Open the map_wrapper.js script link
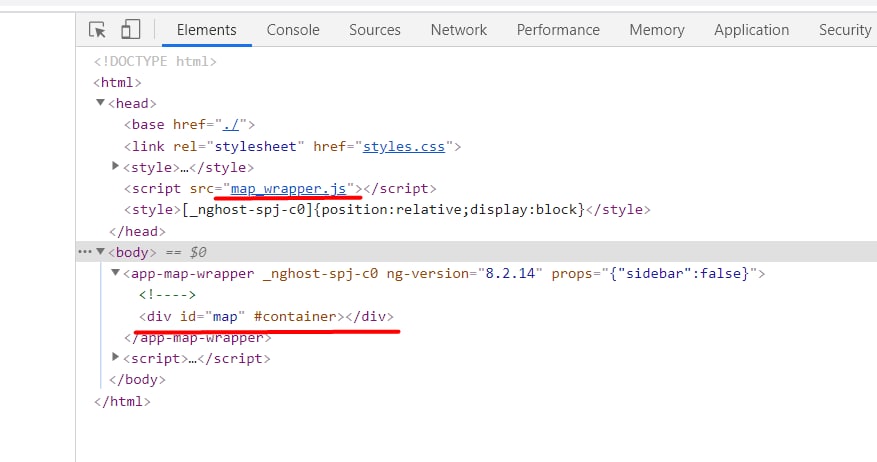The width and height of the screenshot is (877, 462). pyautogui.click(x=289, y=189)
